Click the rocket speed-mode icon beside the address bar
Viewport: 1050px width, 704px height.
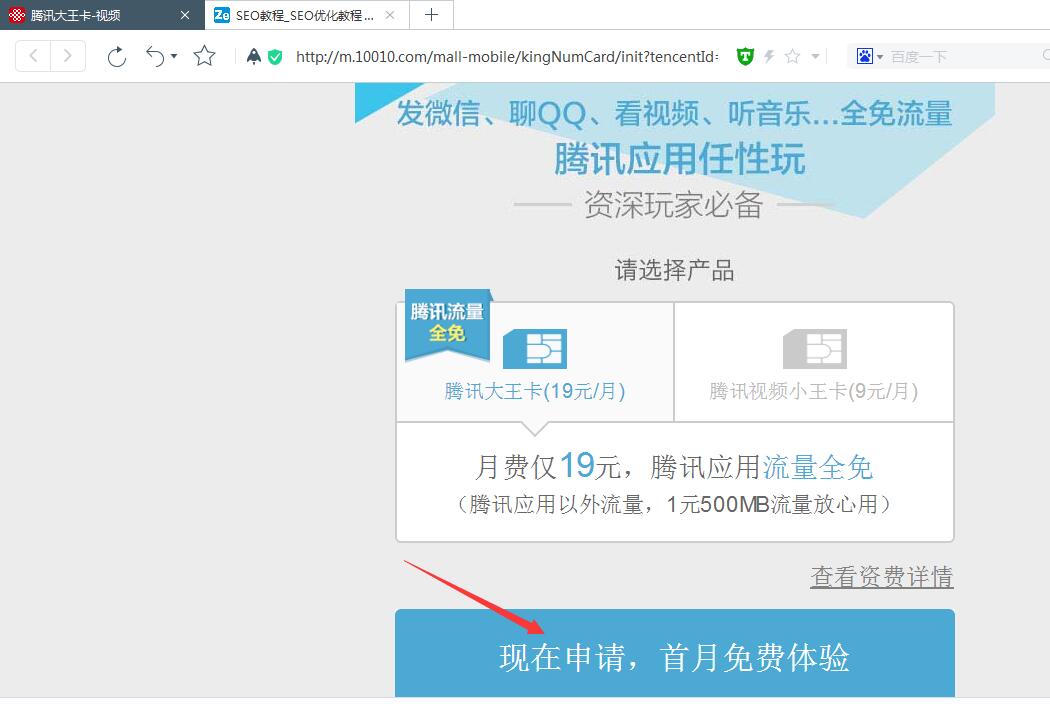(x=253, y=57)
